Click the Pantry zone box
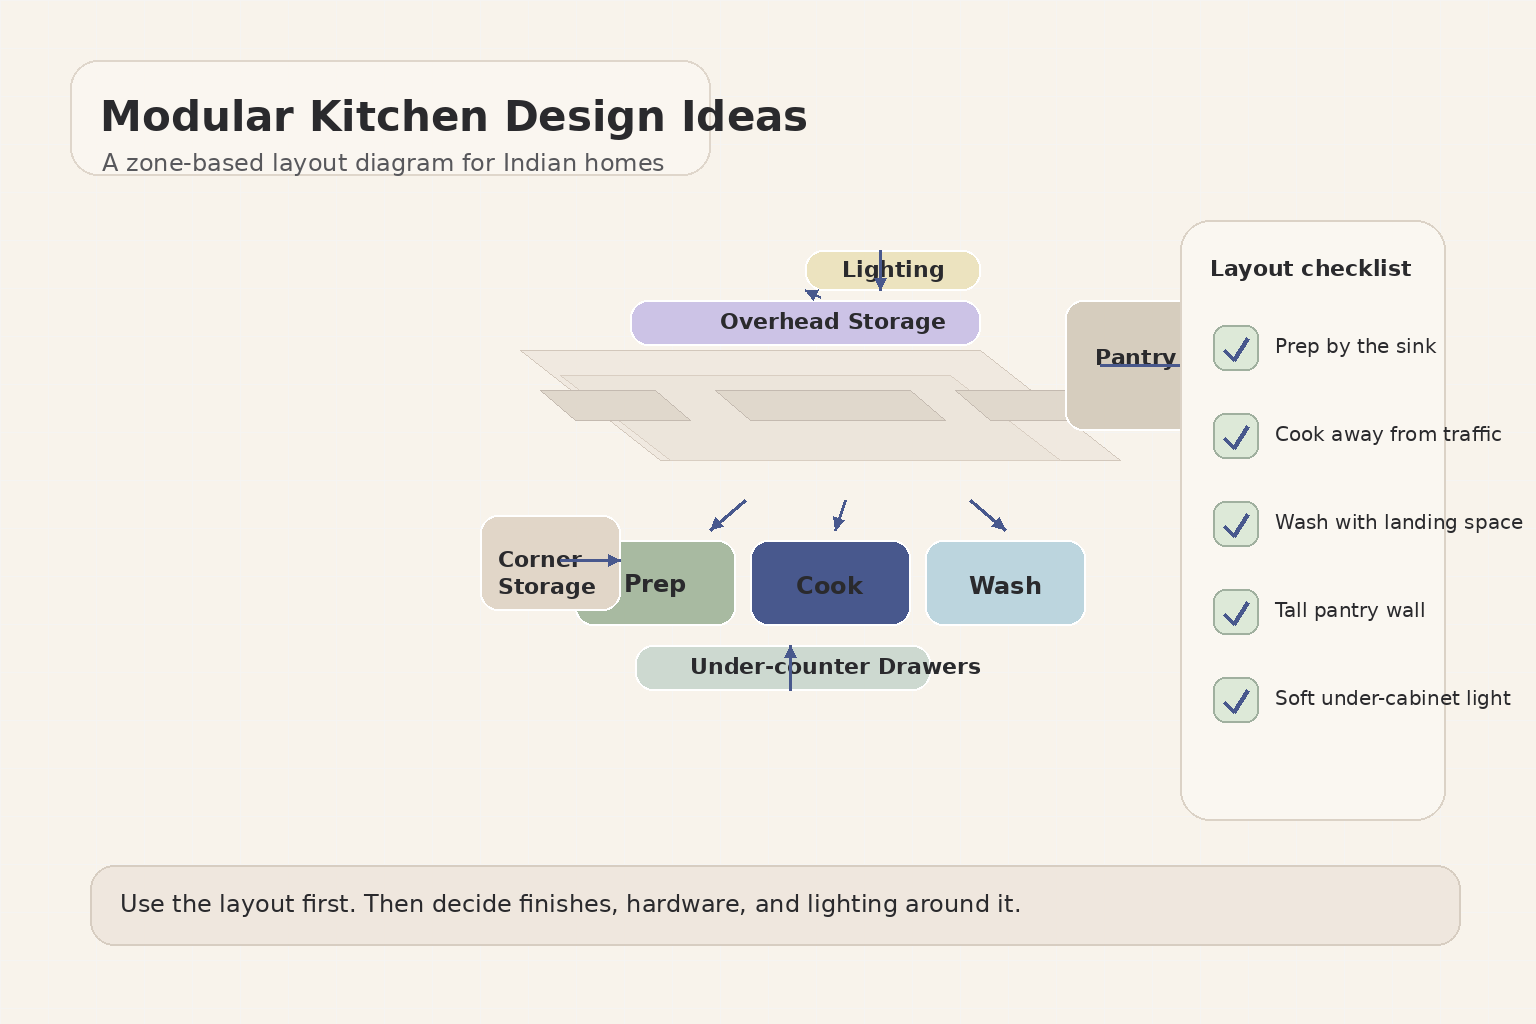The height and width of the screenshot is (1024, 1536). [1124, 365]
